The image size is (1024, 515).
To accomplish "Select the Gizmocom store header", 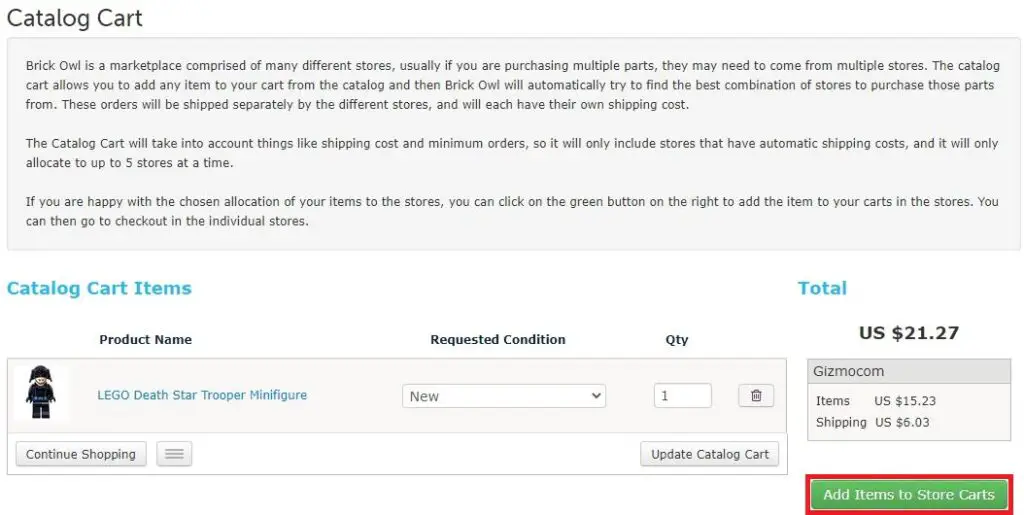I will [x=908, y=371].
